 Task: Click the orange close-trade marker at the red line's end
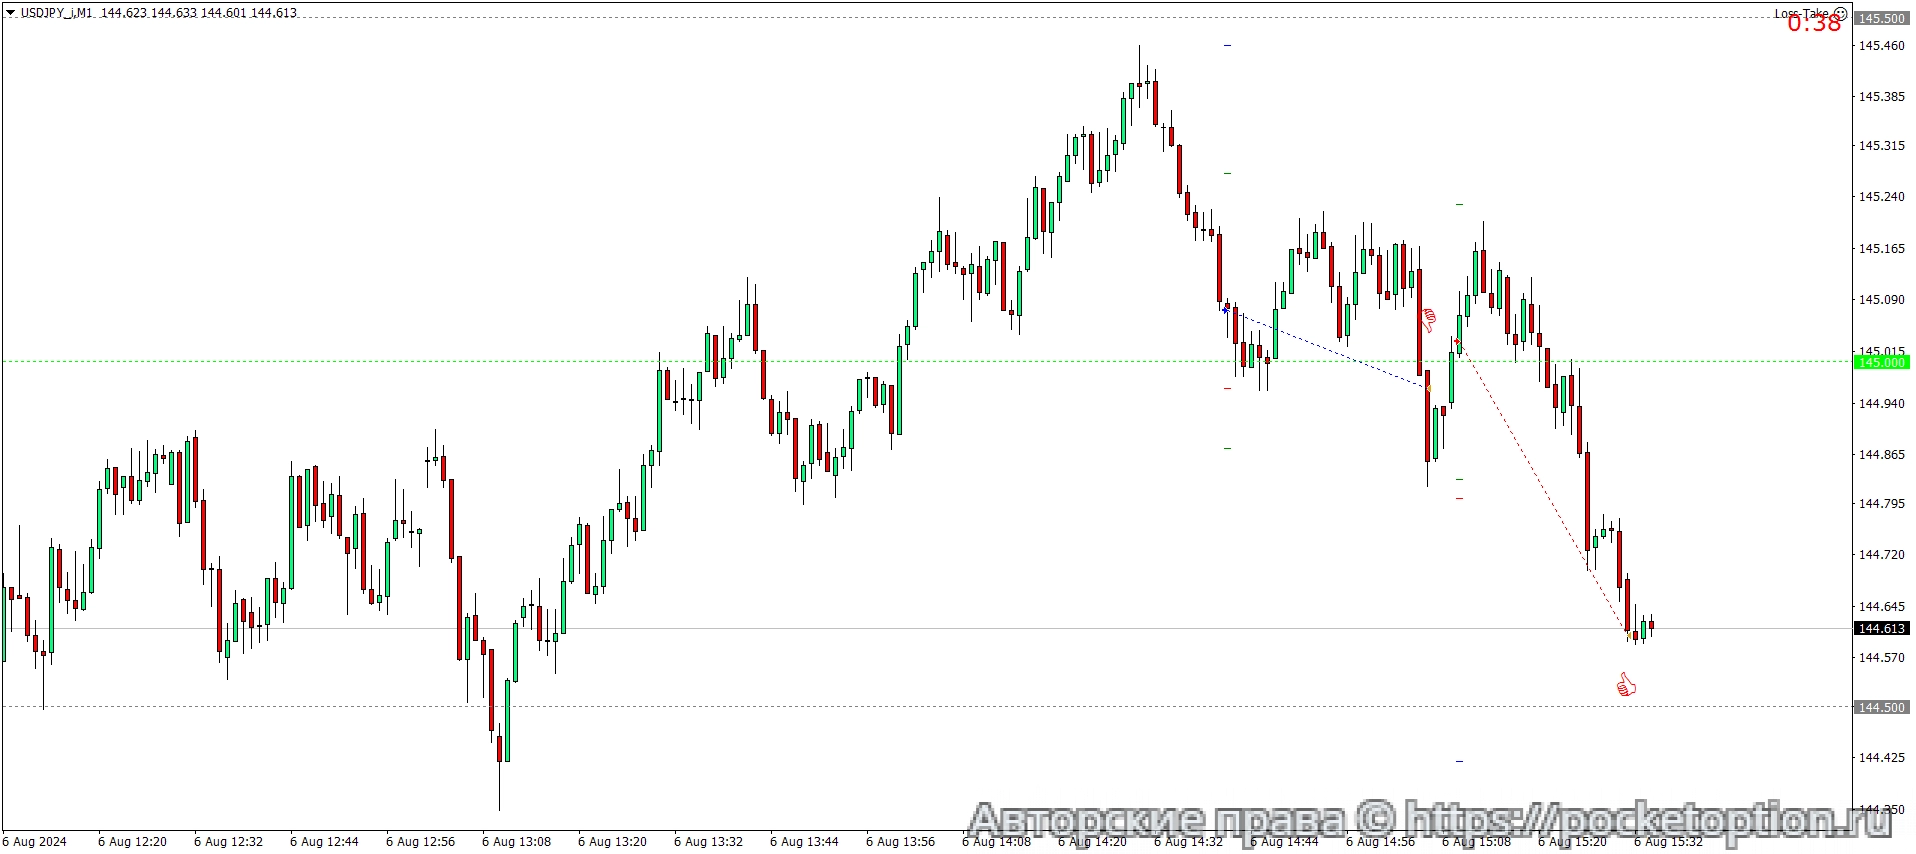pyautogui.click(x=1627, y=633)
